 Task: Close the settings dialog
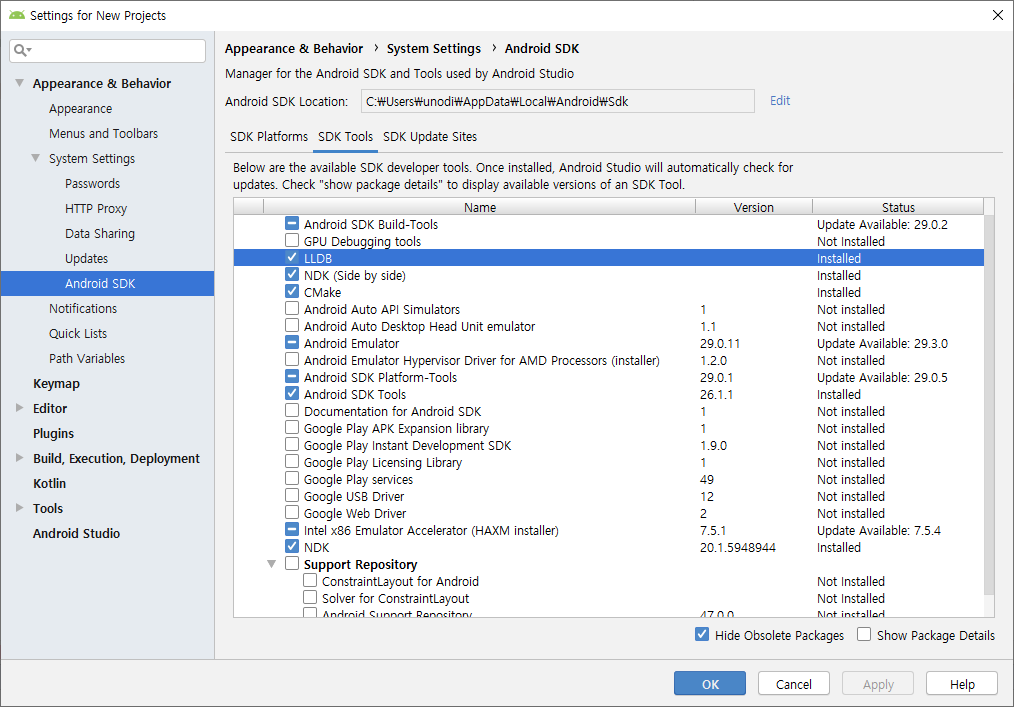tap(998, 15)
